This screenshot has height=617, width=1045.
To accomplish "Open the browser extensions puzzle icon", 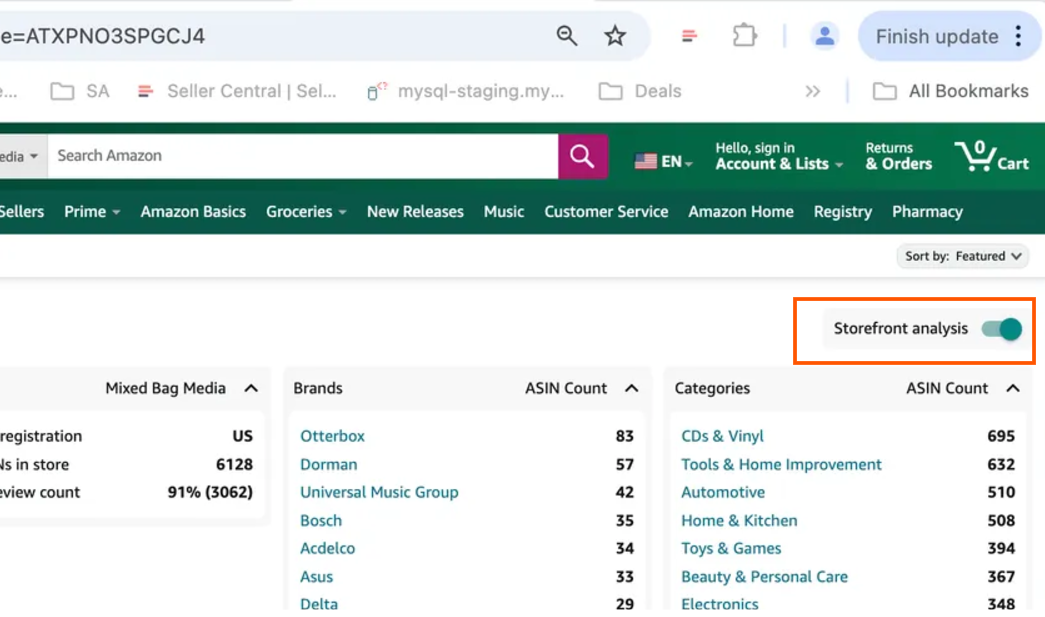I will coord(744,37).
